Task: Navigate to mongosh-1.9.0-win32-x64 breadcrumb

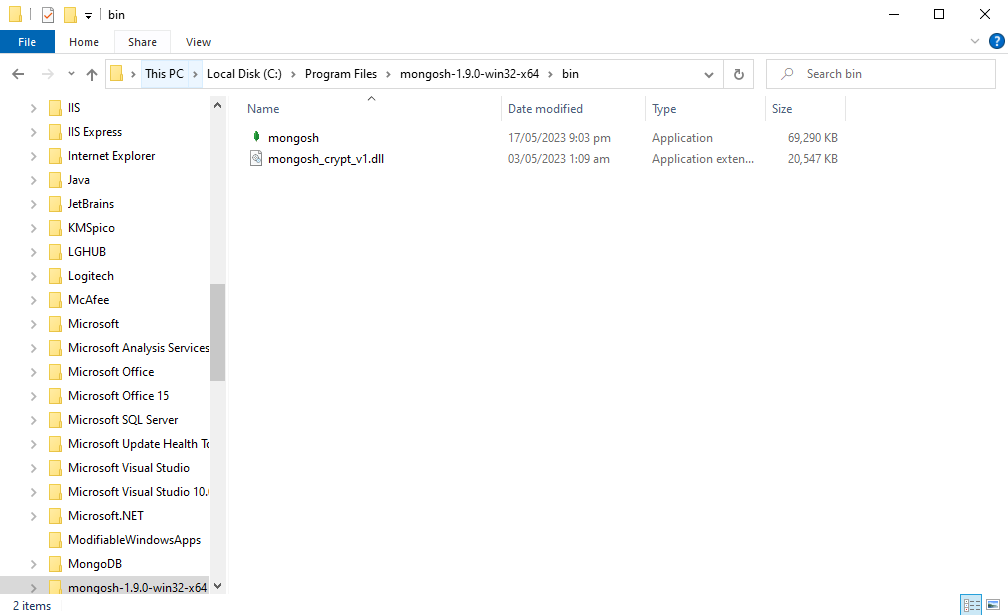Action: (469, 74)
